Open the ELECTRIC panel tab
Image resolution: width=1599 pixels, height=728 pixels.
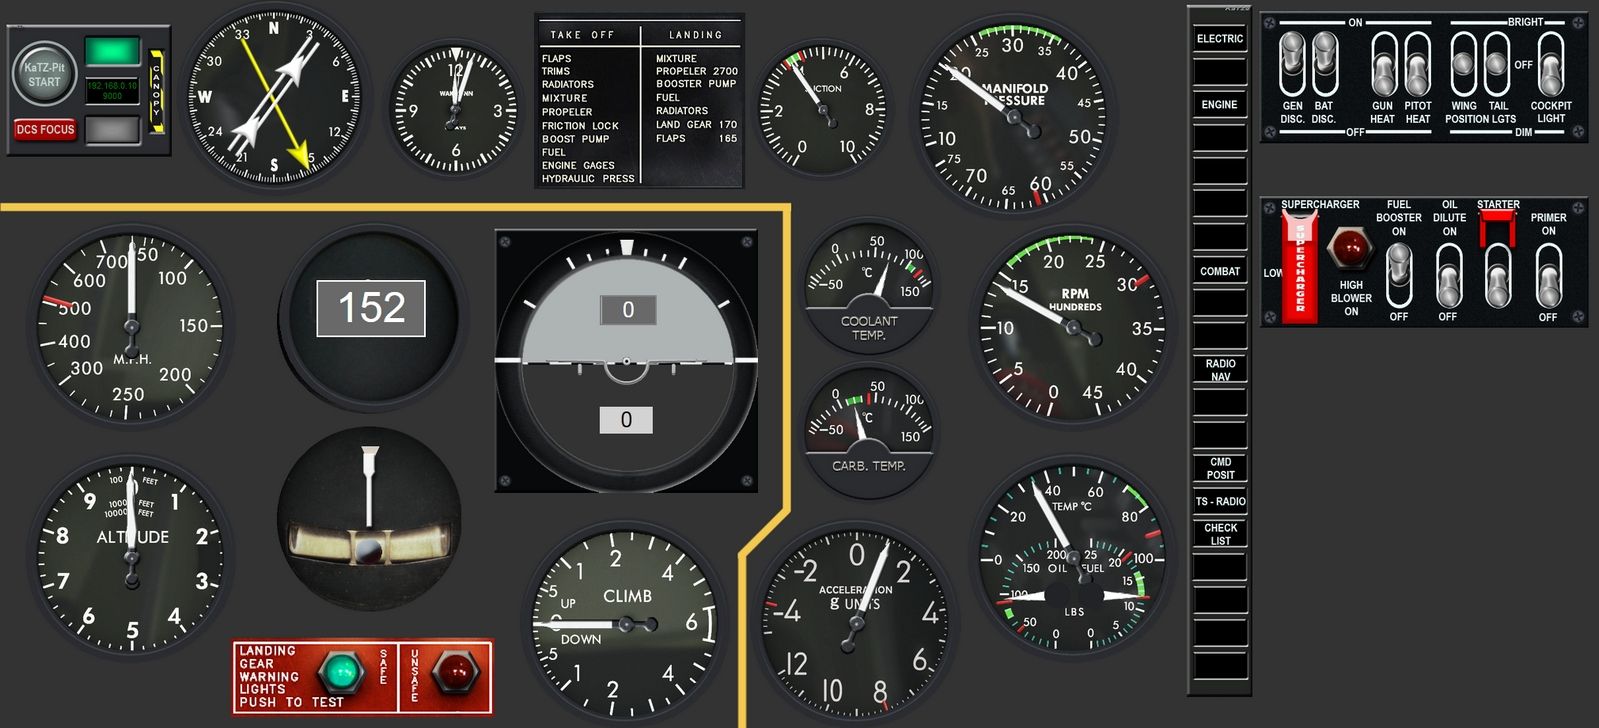(x=1219, y=39)
